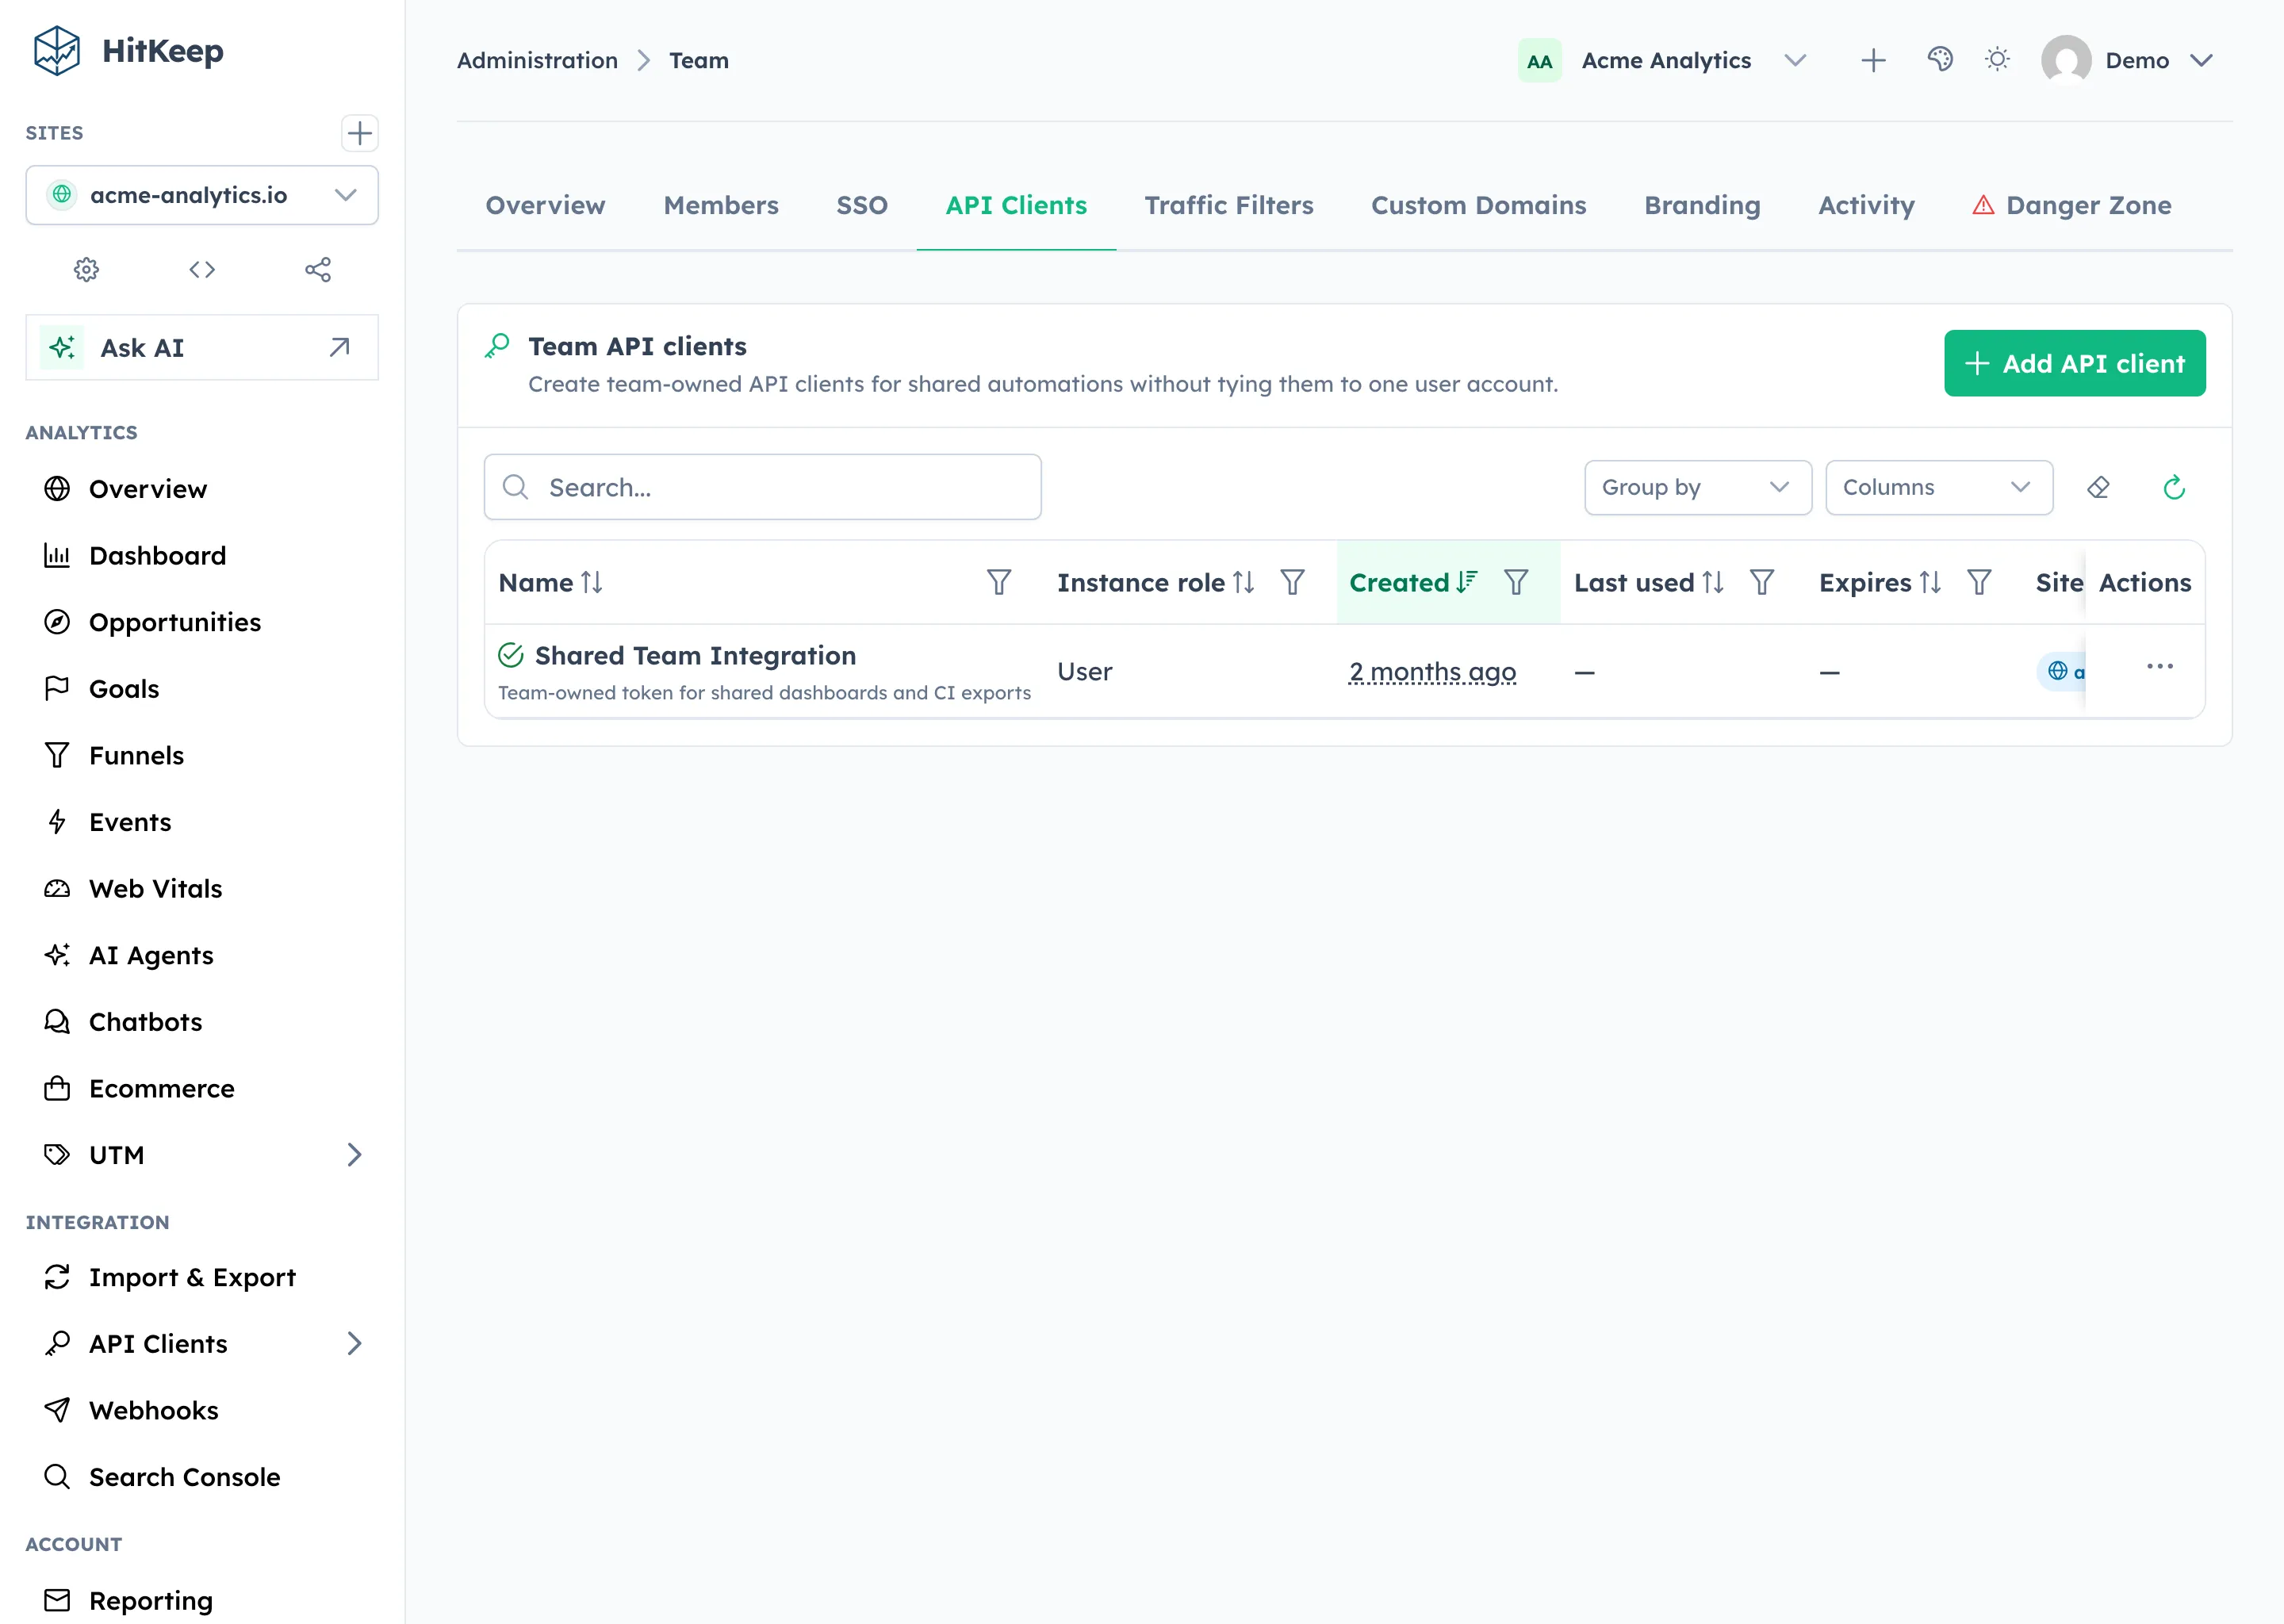Open the Danger Zone tab

tap(2071, 205)
